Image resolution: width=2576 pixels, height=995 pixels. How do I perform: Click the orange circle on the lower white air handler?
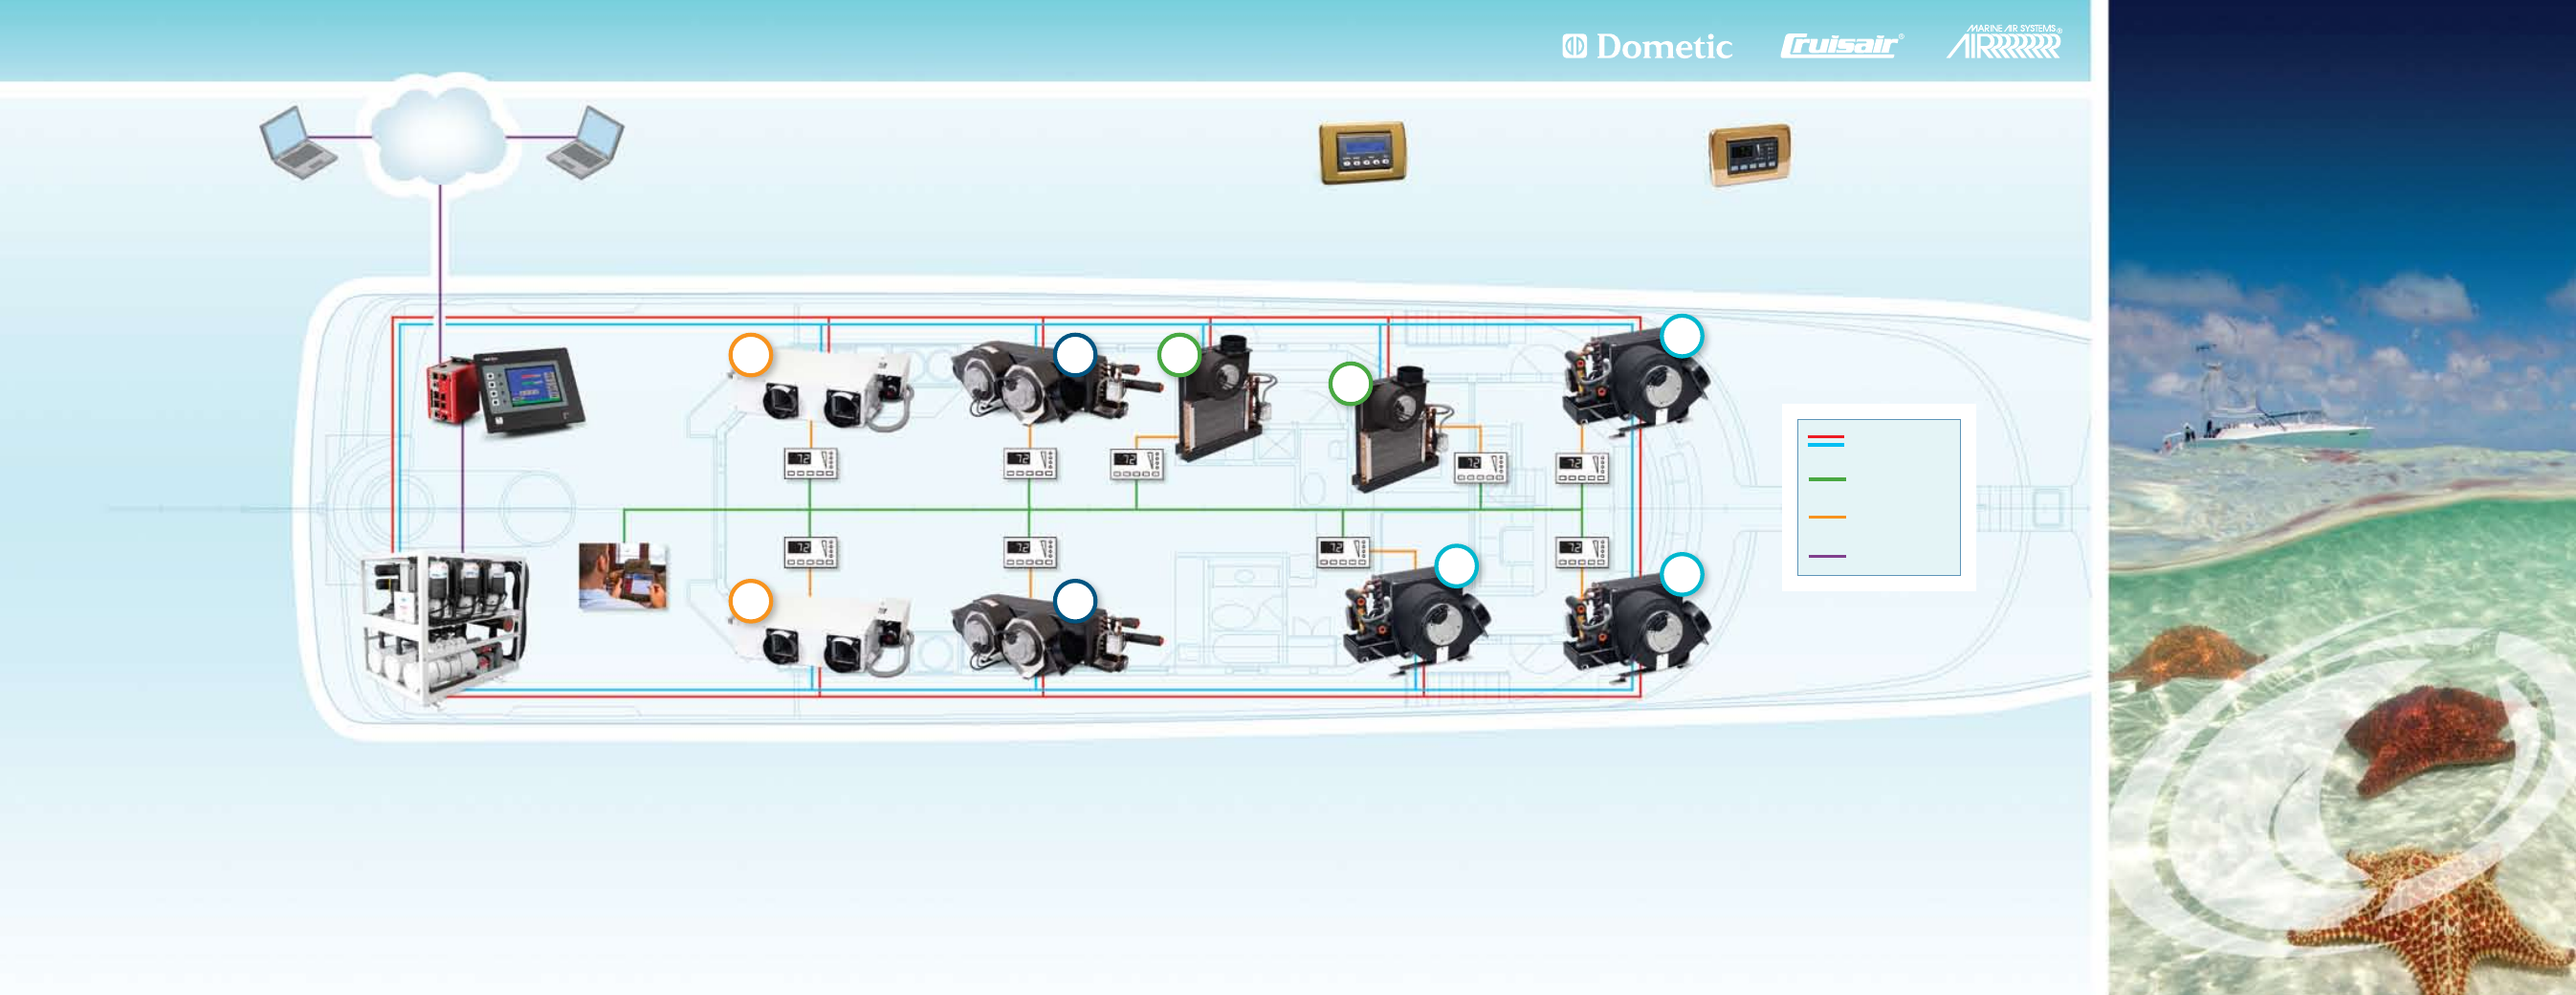pos(750,602)
